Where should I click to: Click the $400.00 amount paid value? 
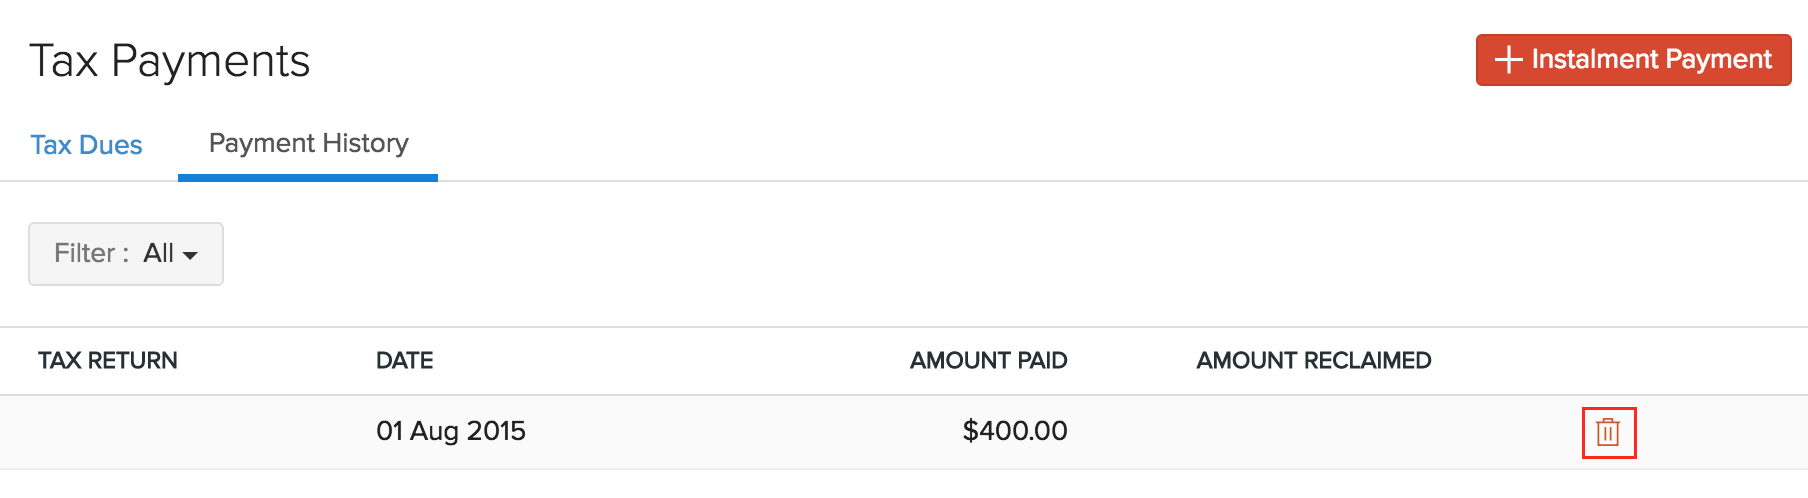pos(1014,431)
